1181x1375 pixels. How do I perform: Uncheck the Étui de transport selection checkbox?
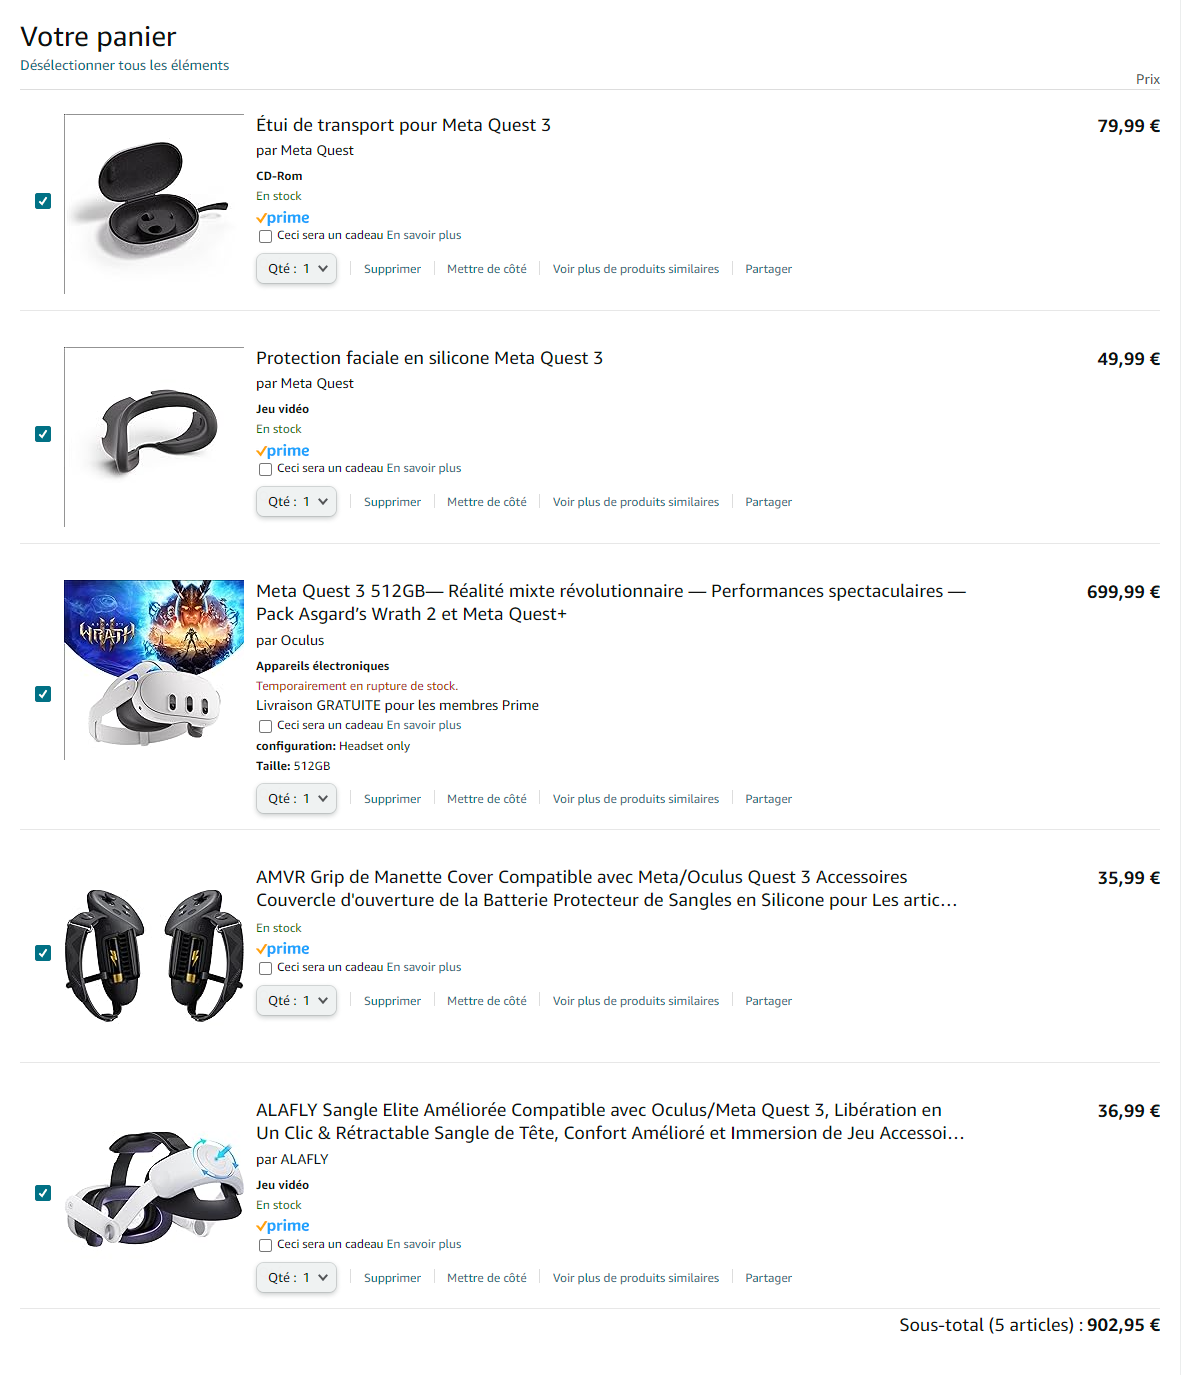43,201
